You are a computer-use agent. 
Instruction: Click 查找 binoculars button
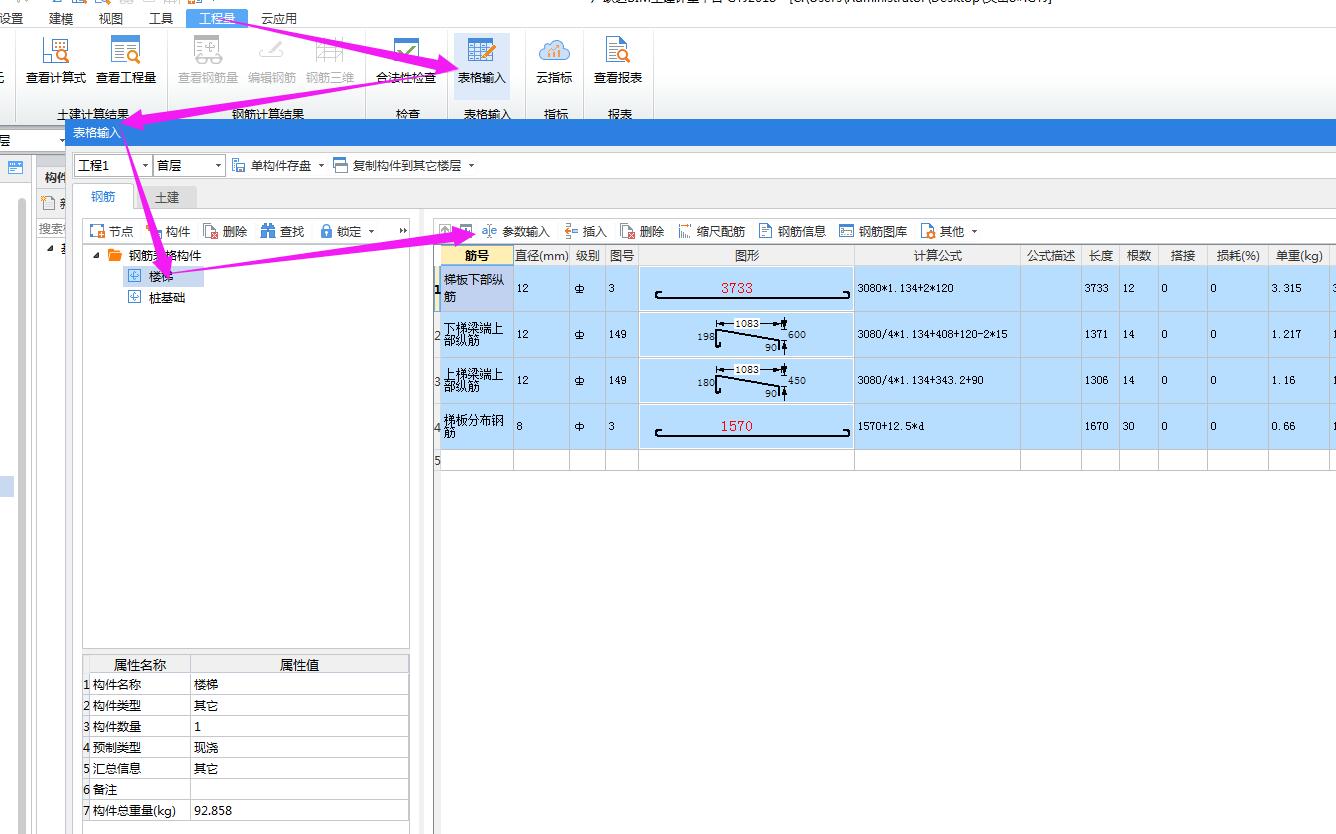click(282, 231)
